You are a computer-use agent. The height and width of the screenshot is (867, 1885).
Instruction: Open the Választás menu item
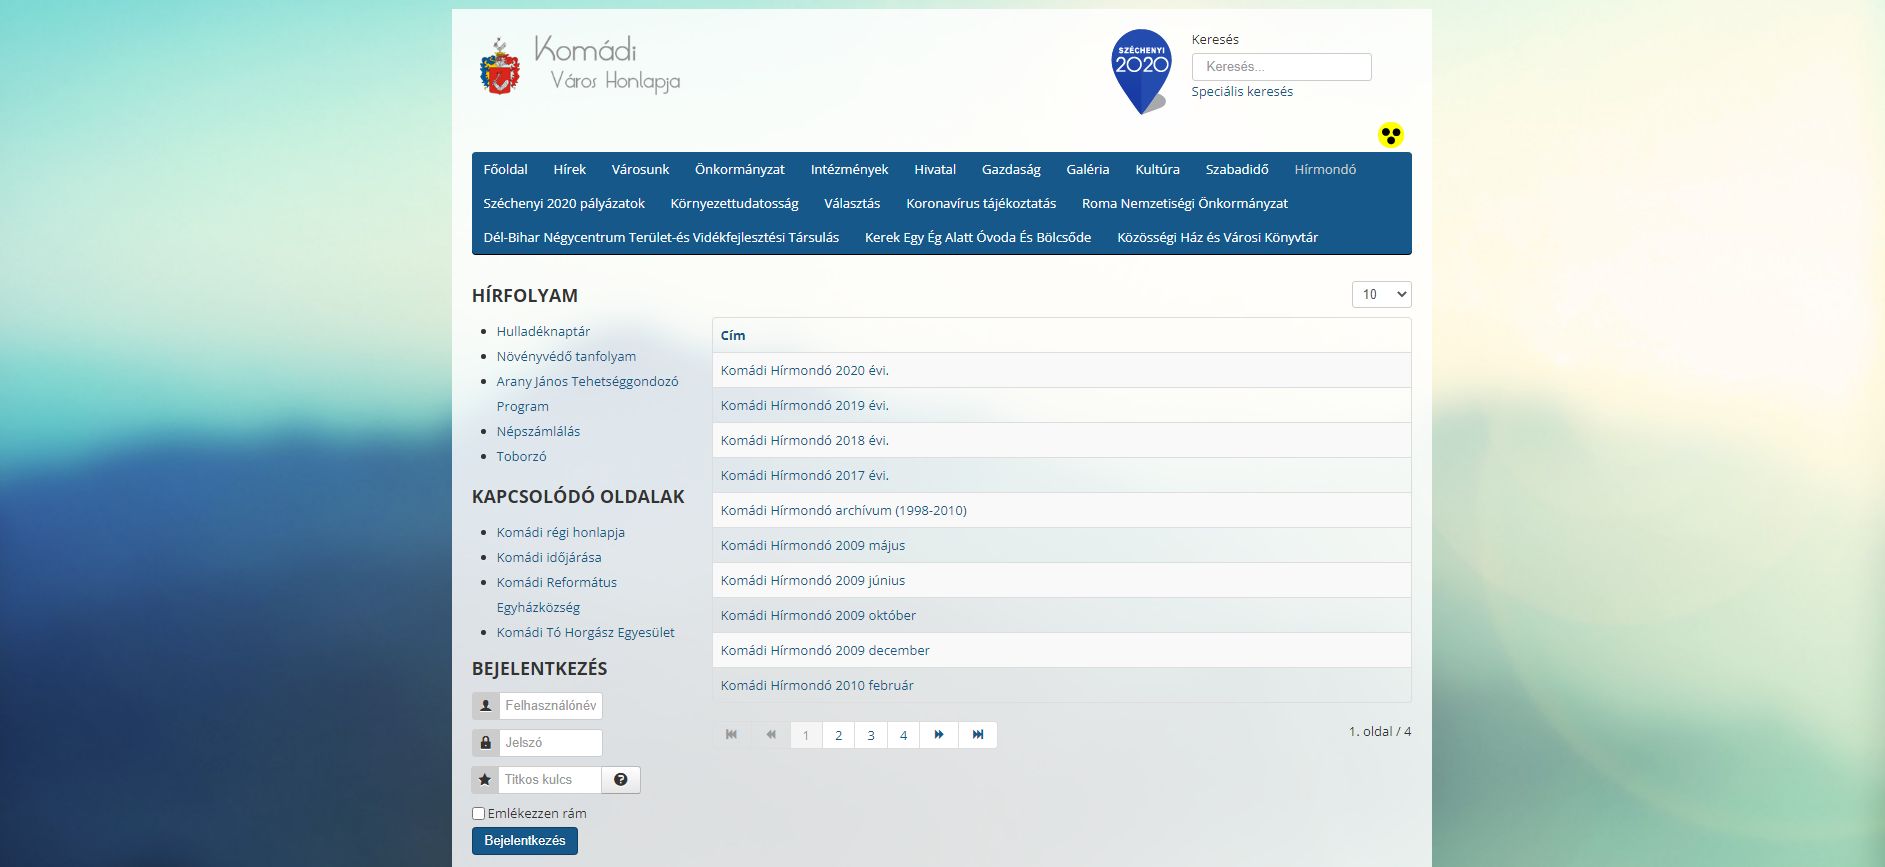pos(852,204)
